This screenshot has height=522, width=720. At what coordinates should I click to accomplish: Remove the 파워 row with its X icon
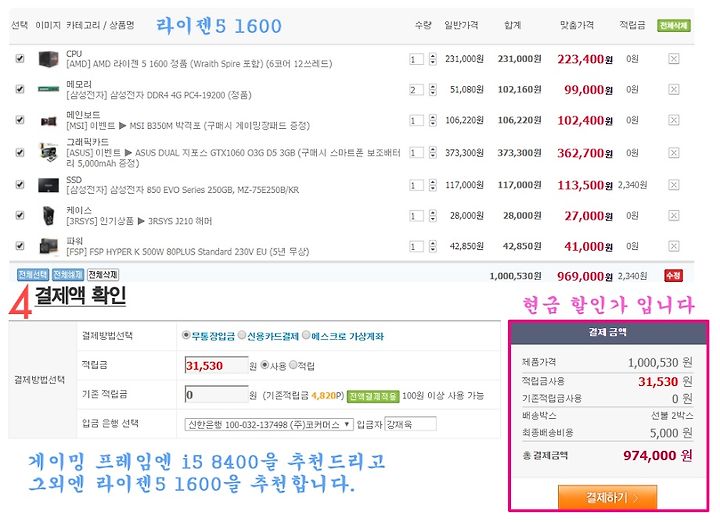coord(673,246)
